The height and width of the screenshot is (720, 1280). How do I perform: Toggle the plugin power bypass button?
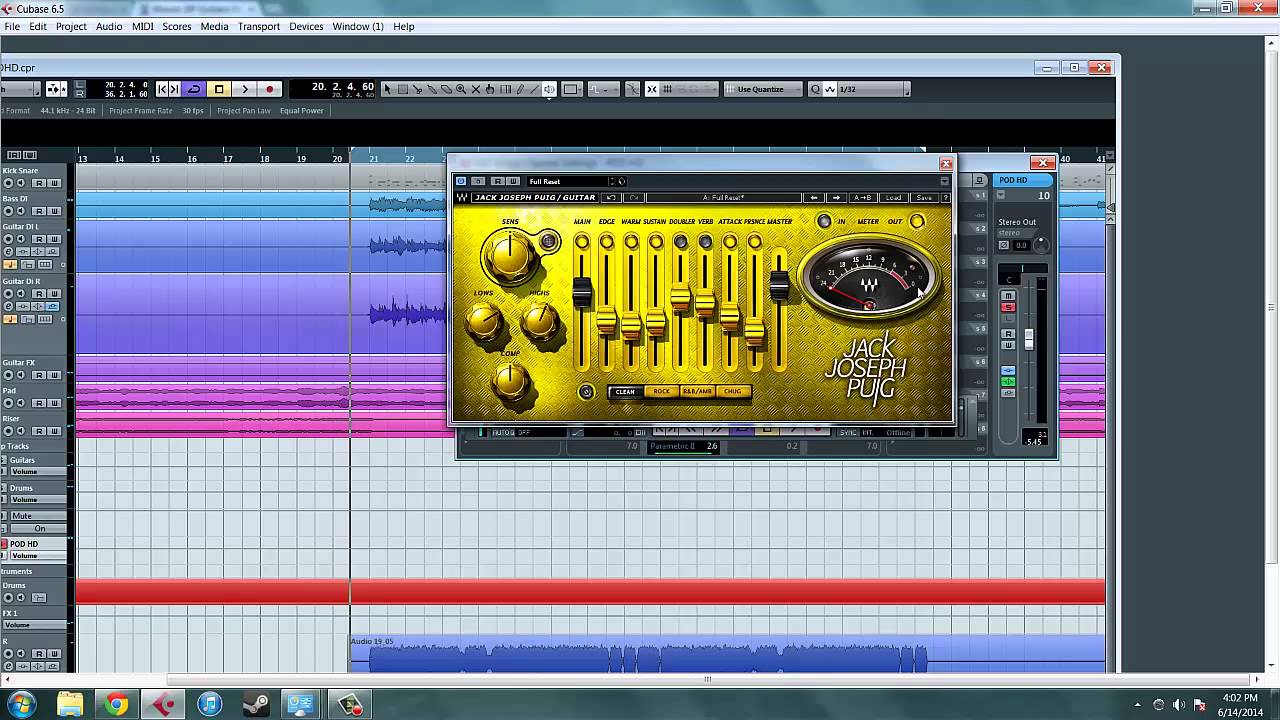(461, 181)
